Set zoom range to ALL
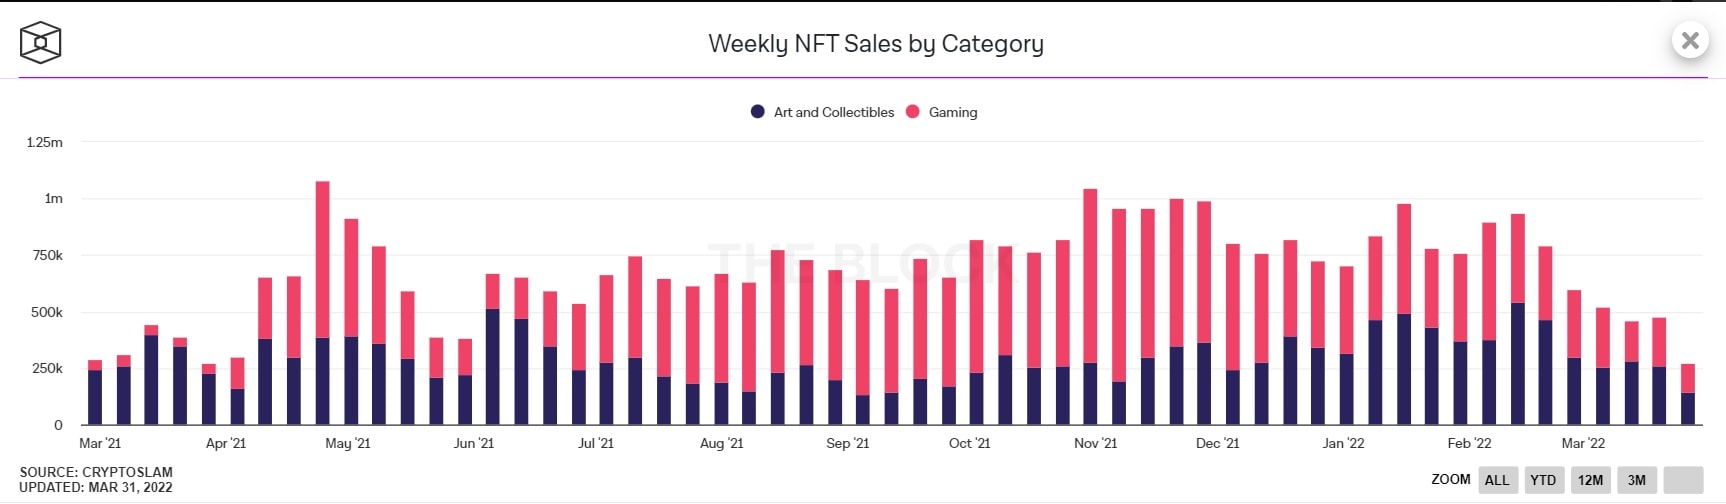Image resolution: width=1726 pixels, height=504 pixels. point(1497,480)
